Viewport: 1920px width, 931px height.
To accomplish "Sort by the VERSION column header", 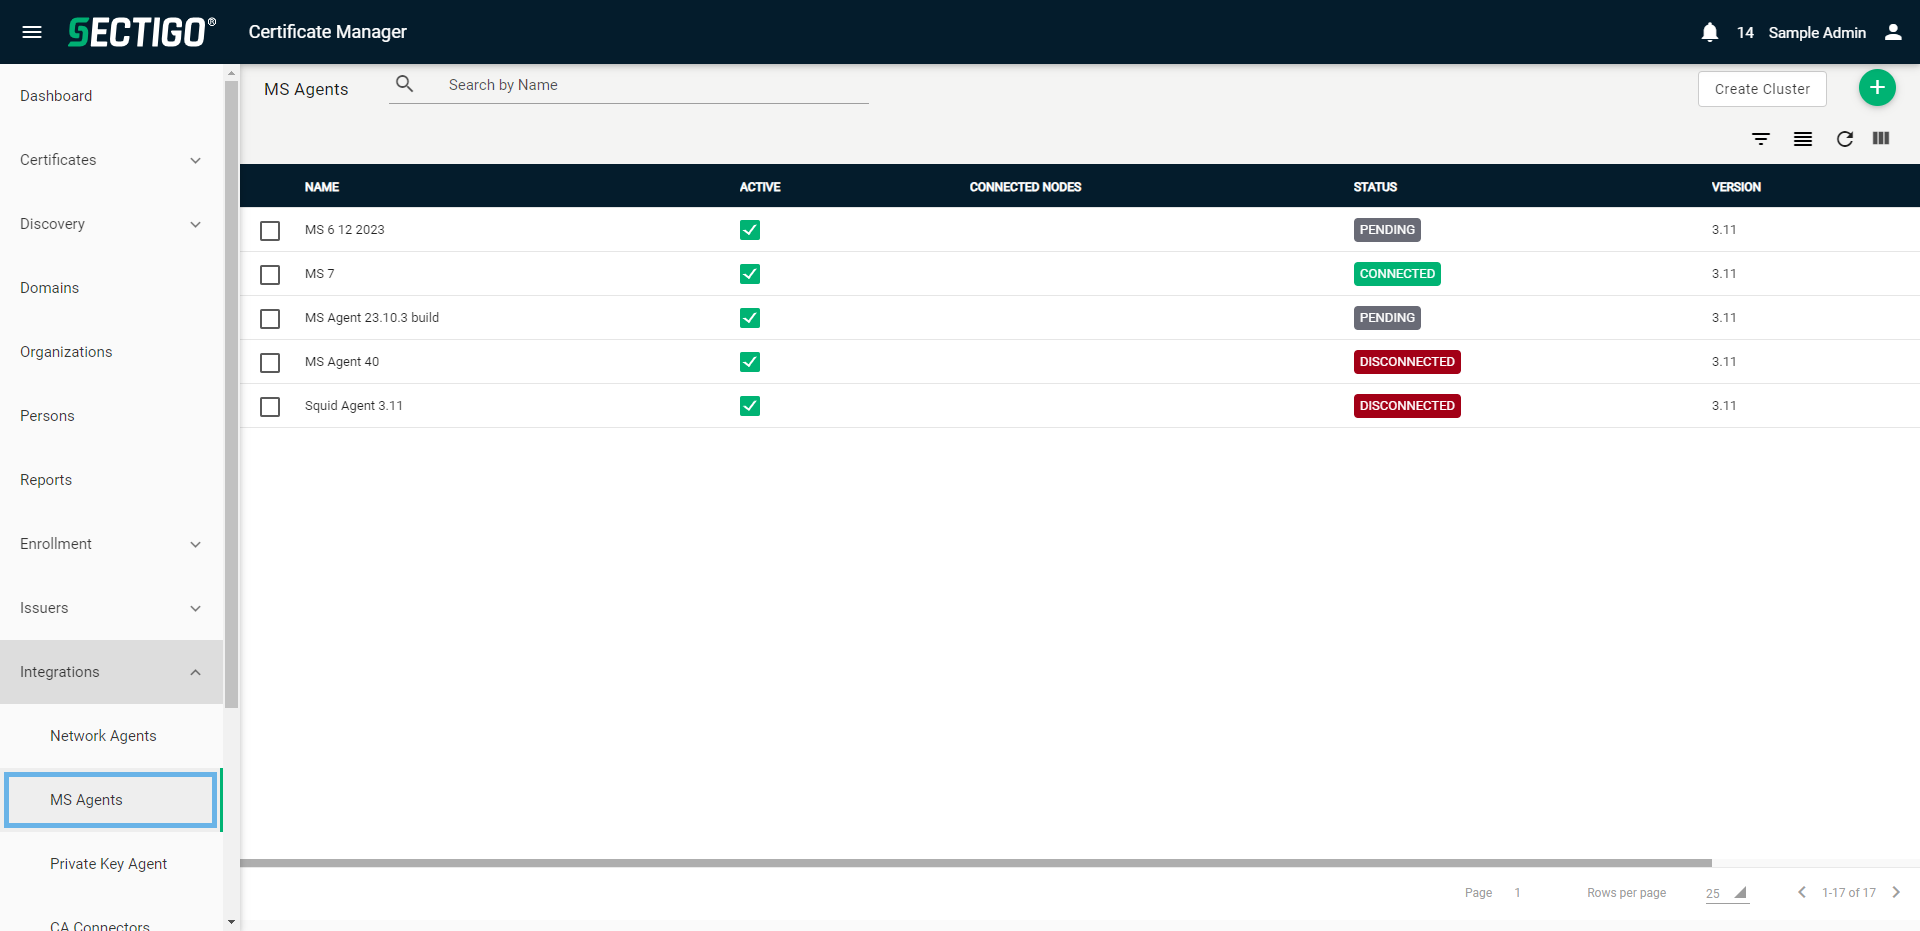I will point(1736,187).
